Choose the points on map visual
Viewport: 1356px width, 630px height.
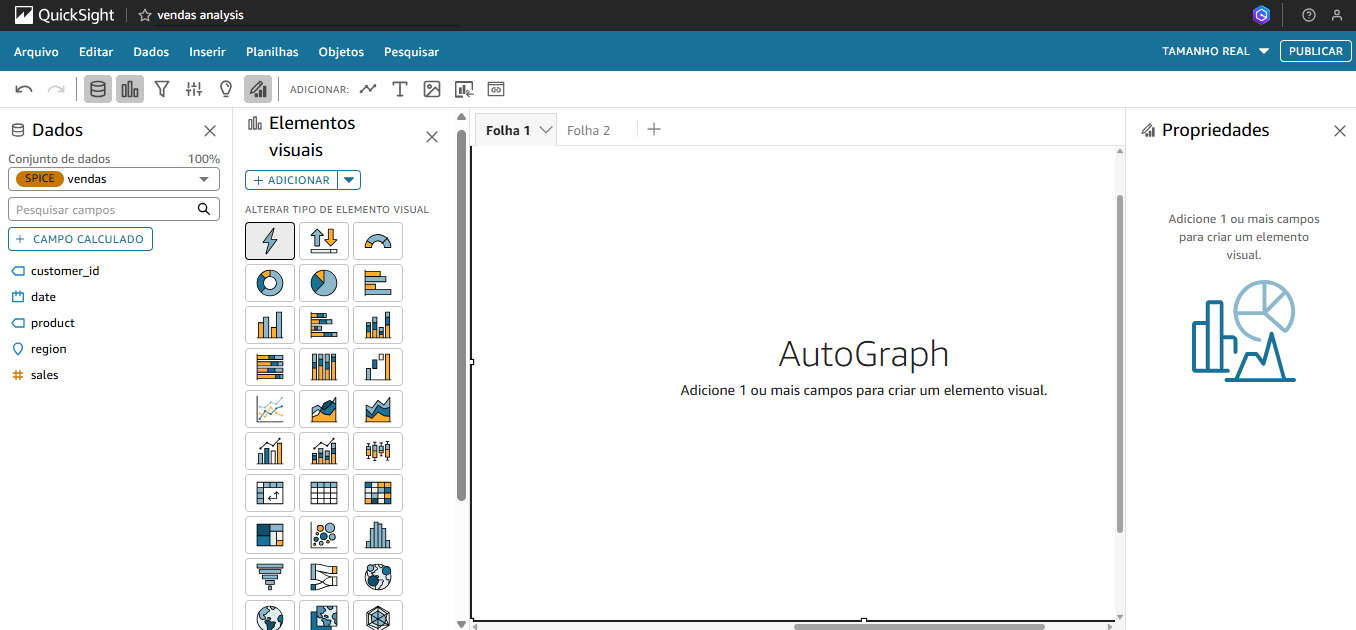pos(378,577)
